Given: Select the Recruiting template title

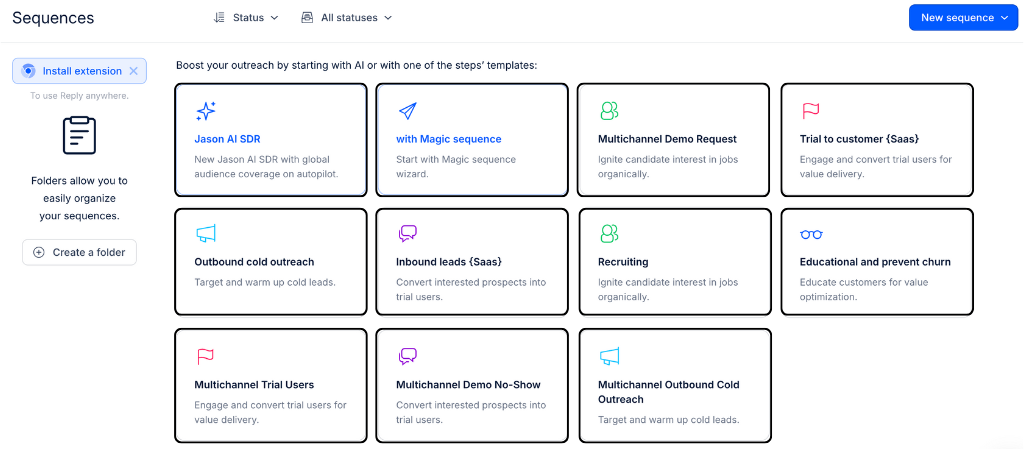Looking at the screenshot, I should pyautogui.click(x=623, y=262).
